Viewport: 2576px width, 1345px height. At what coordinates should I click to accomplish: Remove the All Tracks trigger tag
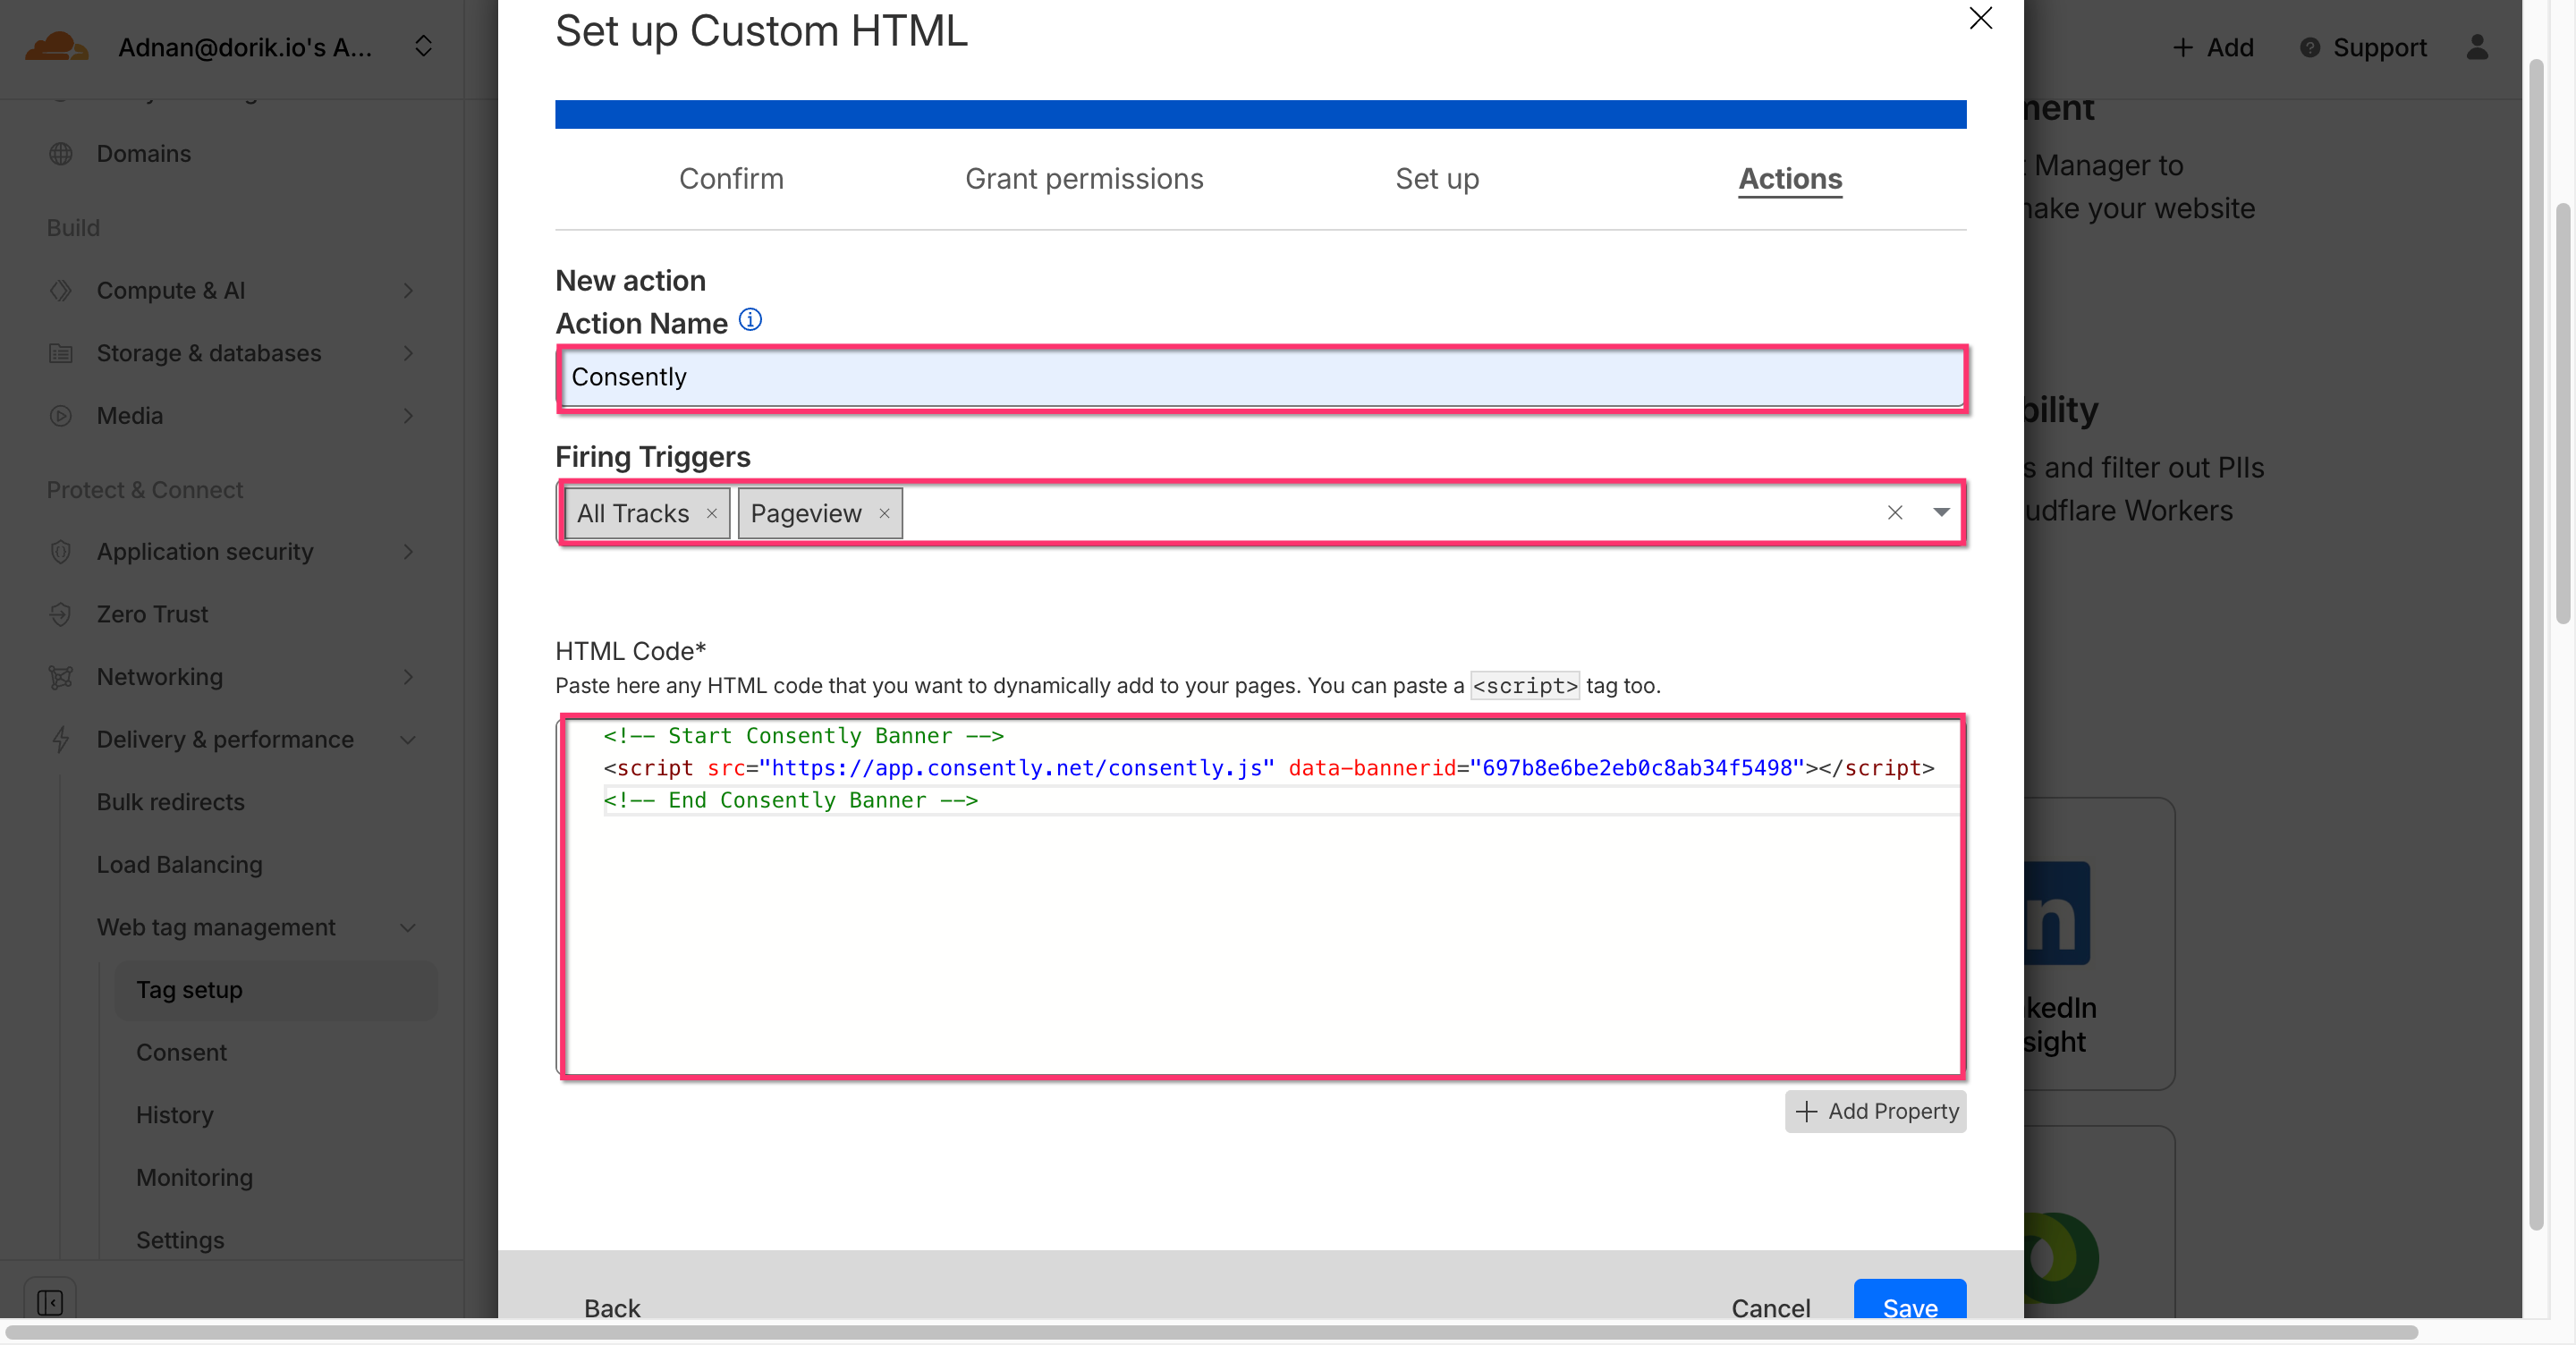pyautogui.click(x=712, y=514)
